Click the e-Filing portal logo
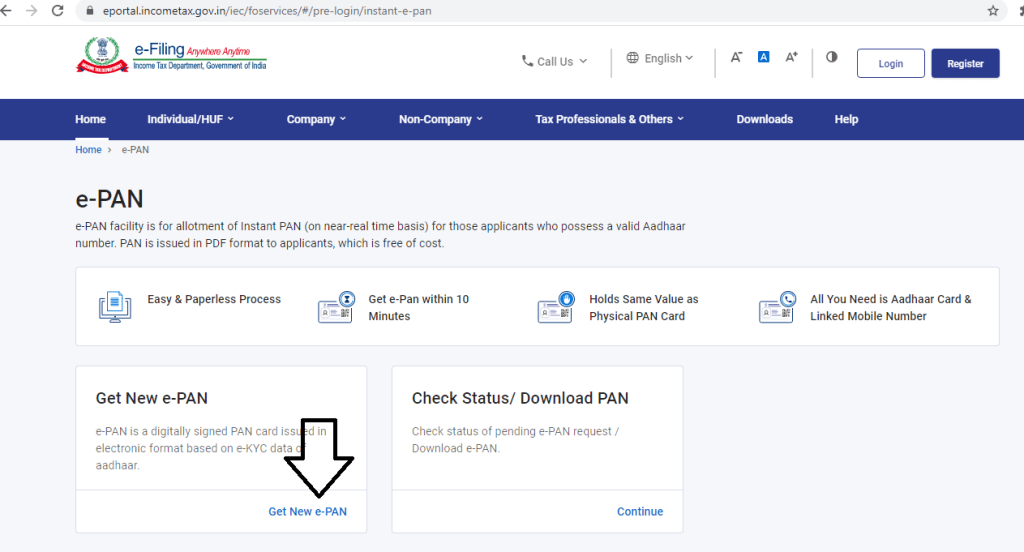The image size is (1024, 552). tap(171, 58)
